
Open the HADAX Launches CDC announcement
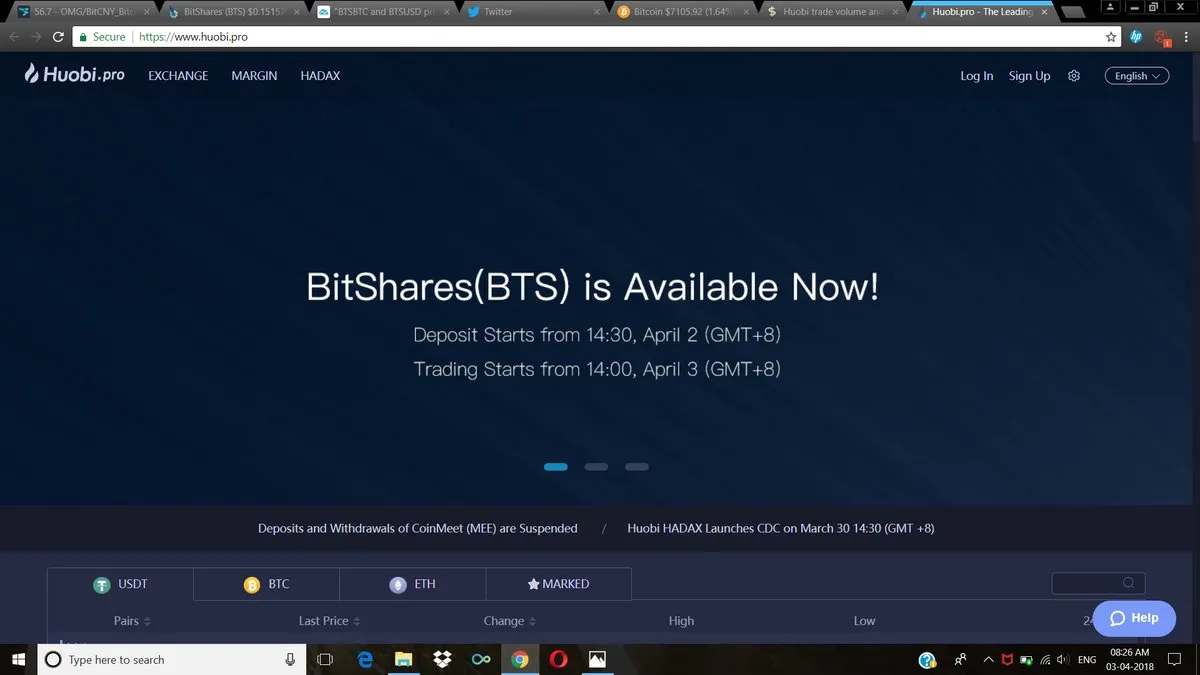781,528
